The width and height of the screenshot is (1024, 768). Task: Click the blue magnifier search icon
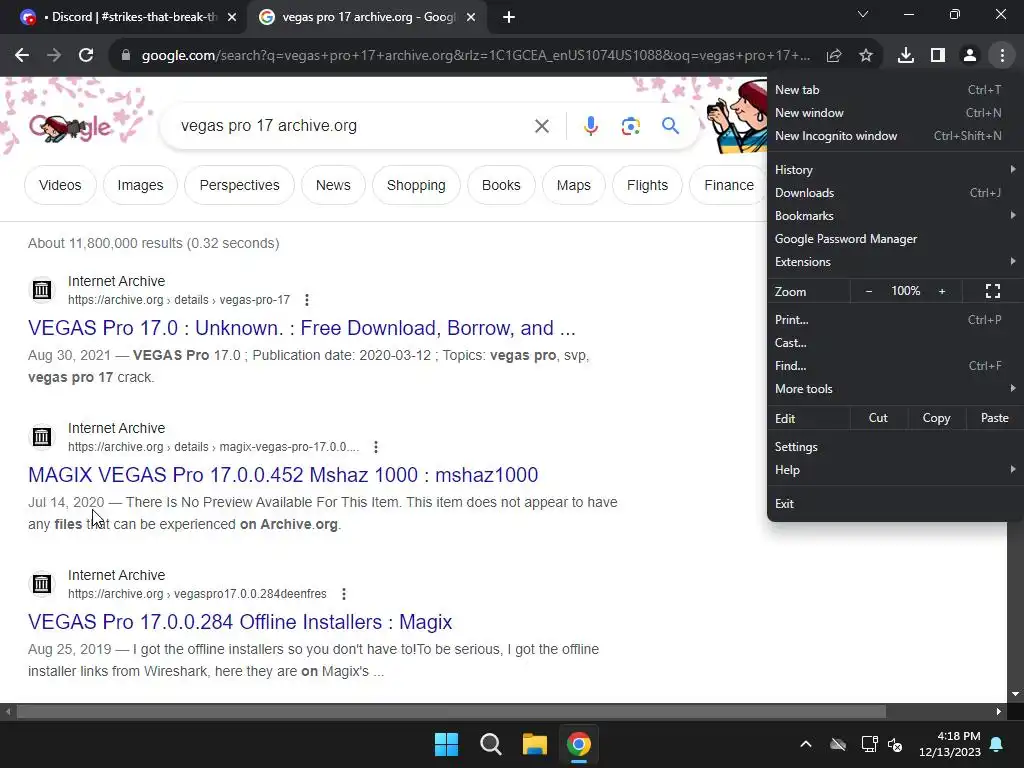click(670, 126)
